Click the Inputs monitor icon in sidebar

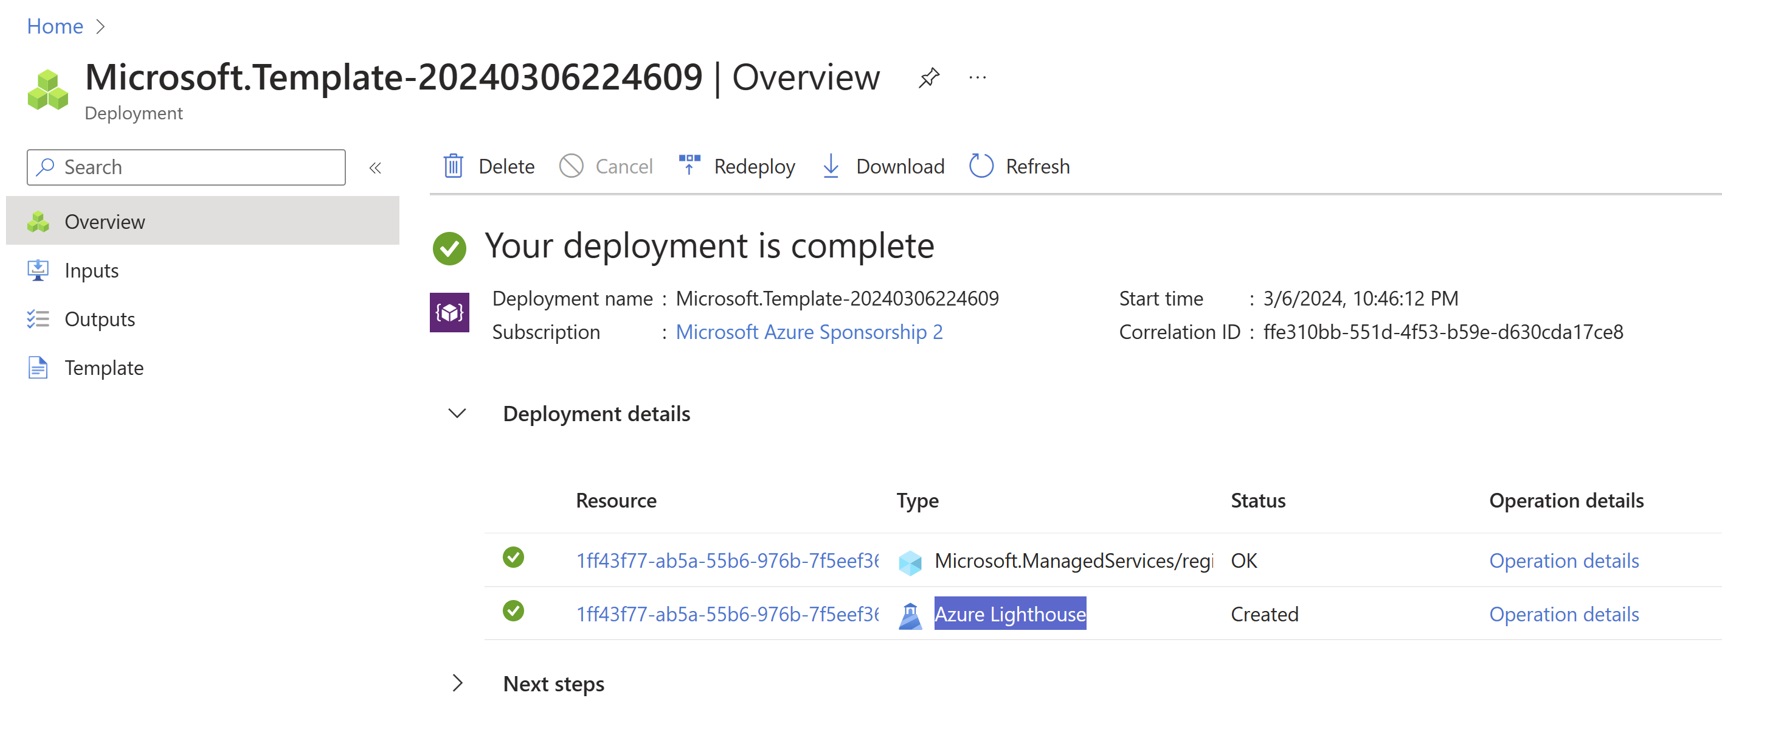point(38,270)
